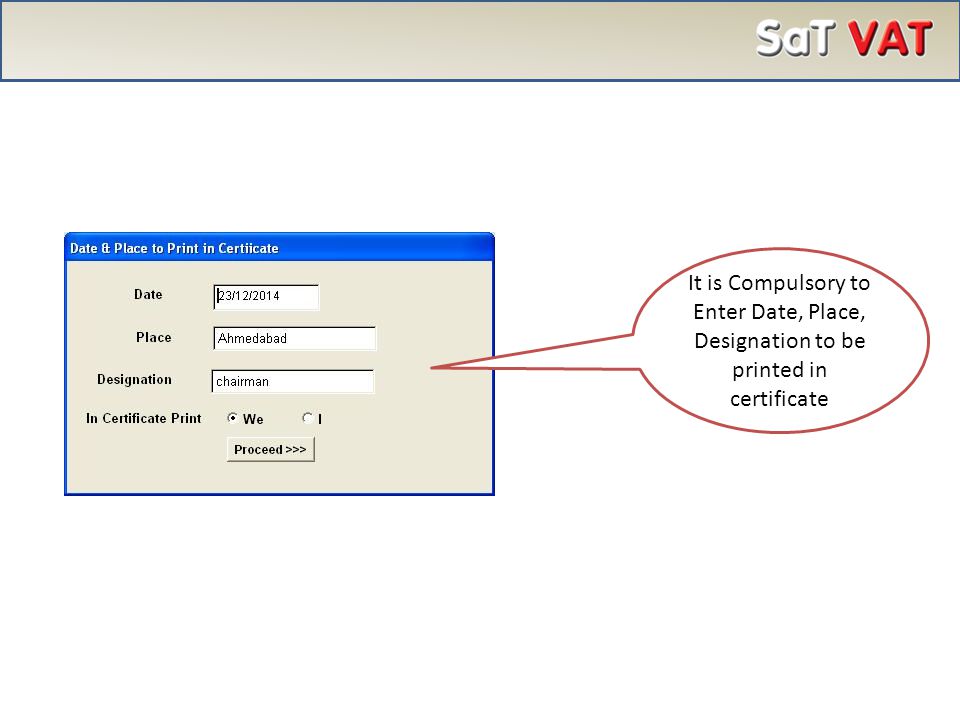This screenshot has height=720, width=960.
Task: Select the 'We' radio button
Action: tap(233, 418)
